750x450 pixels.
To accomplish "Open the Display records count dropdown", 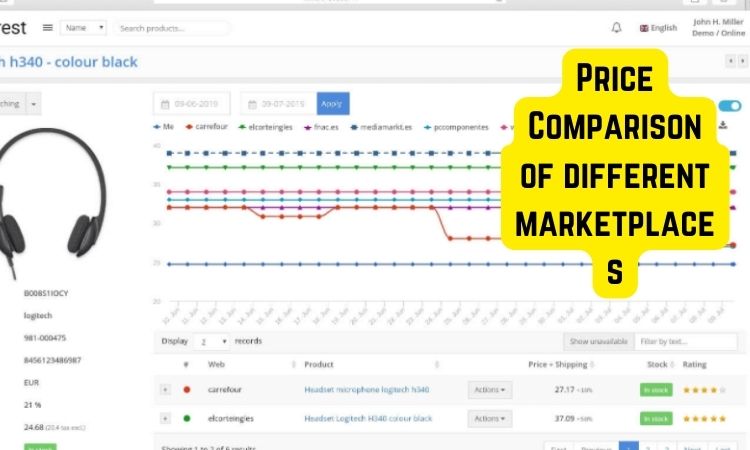I will [x=211, y=341].
